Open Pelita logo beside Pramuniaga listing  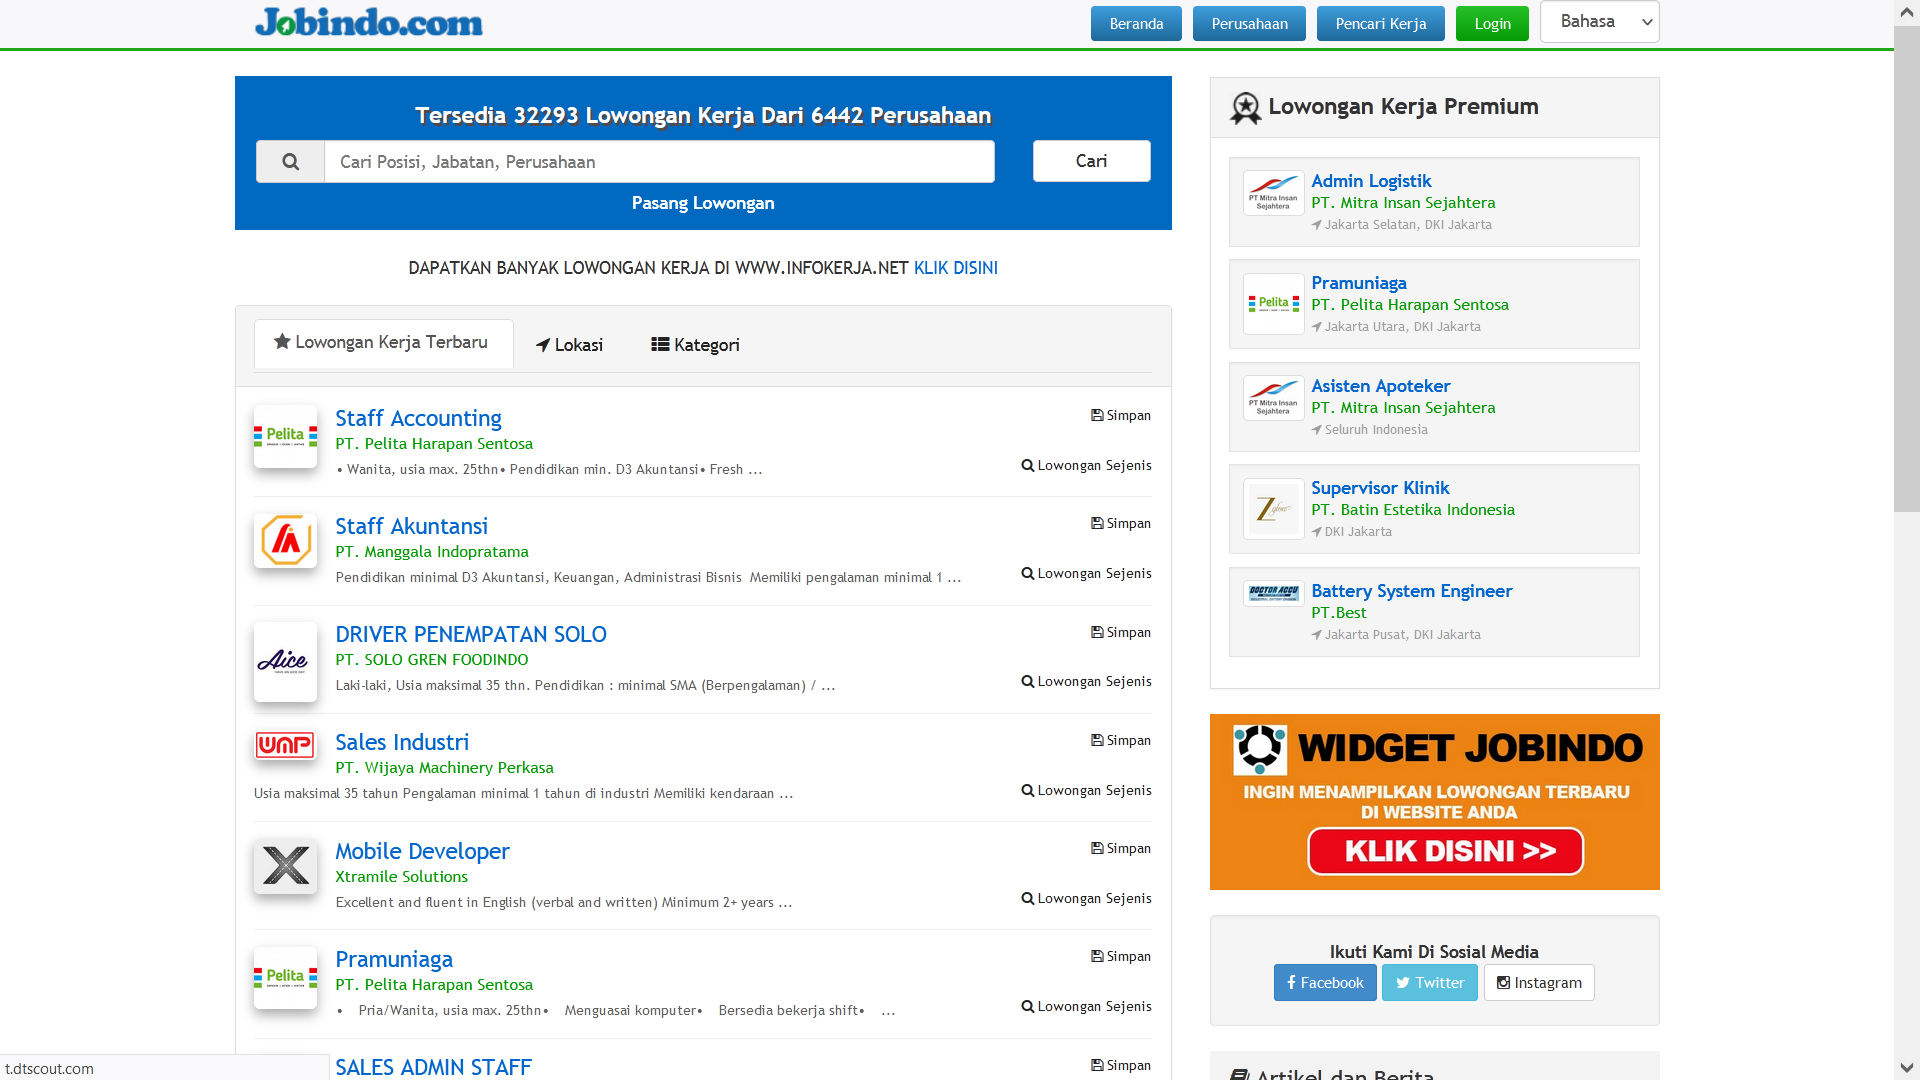click(x=285, y=977)
